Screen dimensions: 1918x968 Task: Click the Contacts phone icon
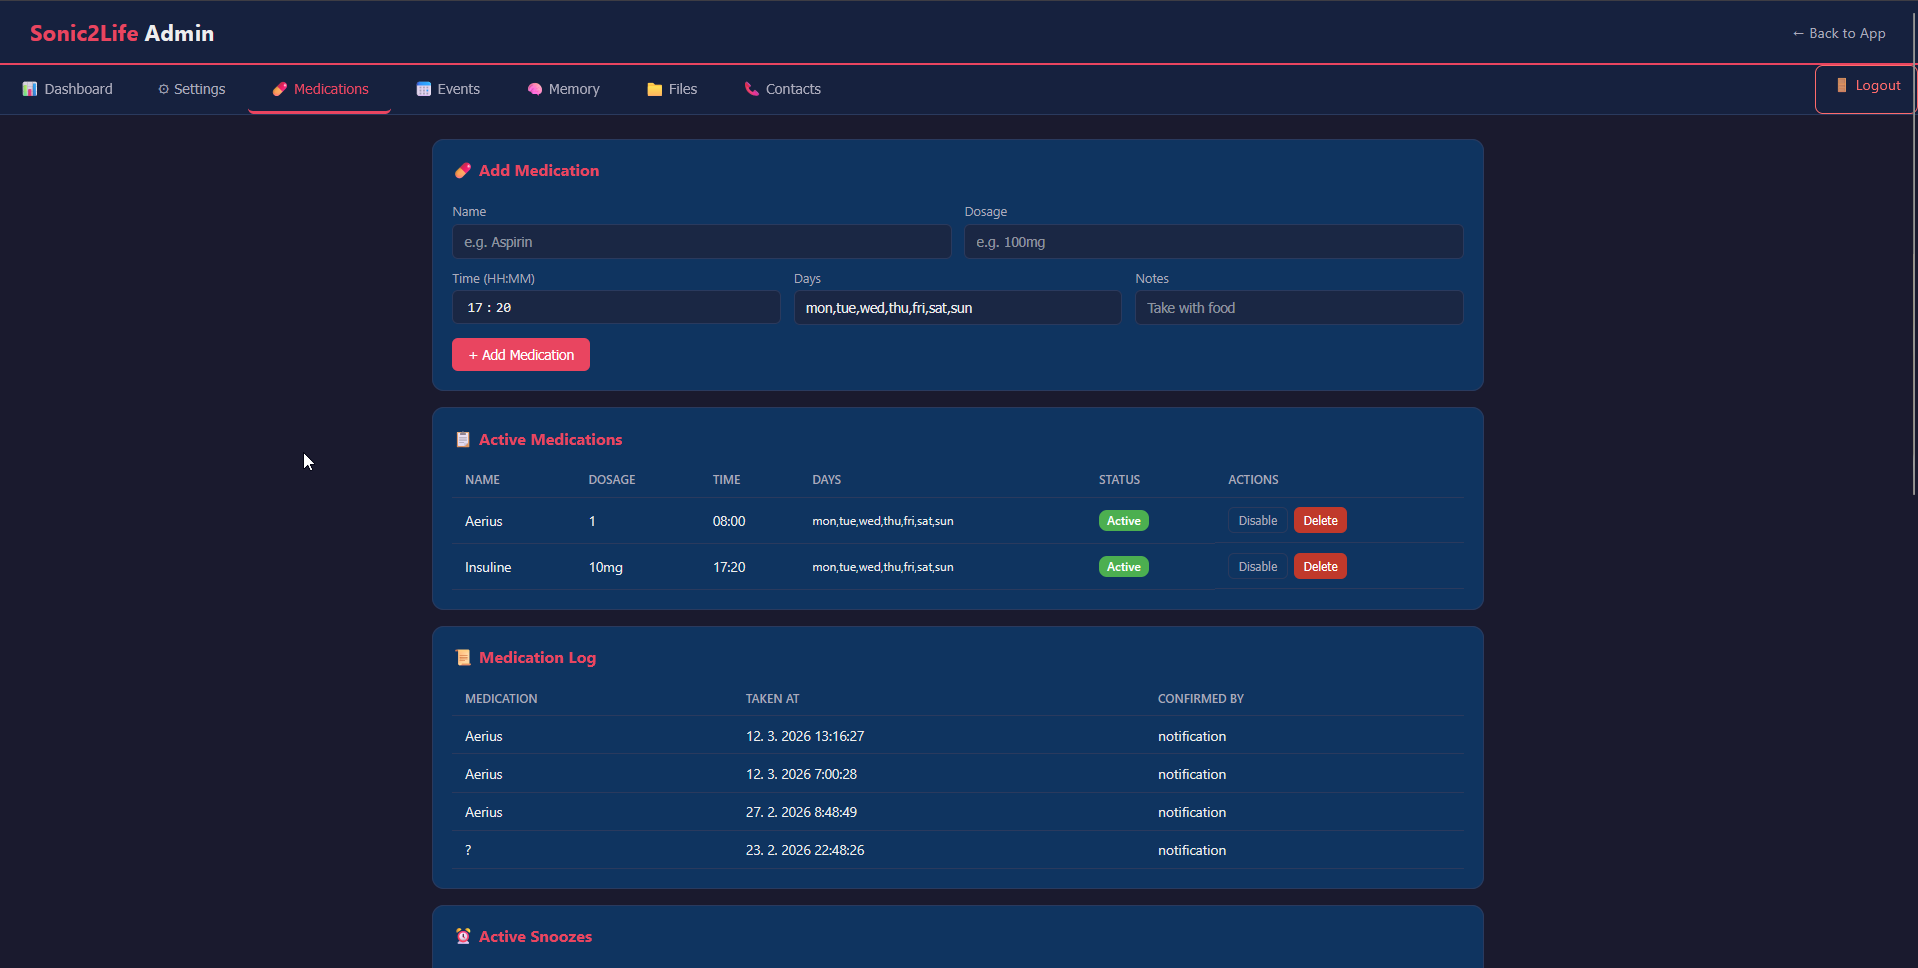[752, 89]
